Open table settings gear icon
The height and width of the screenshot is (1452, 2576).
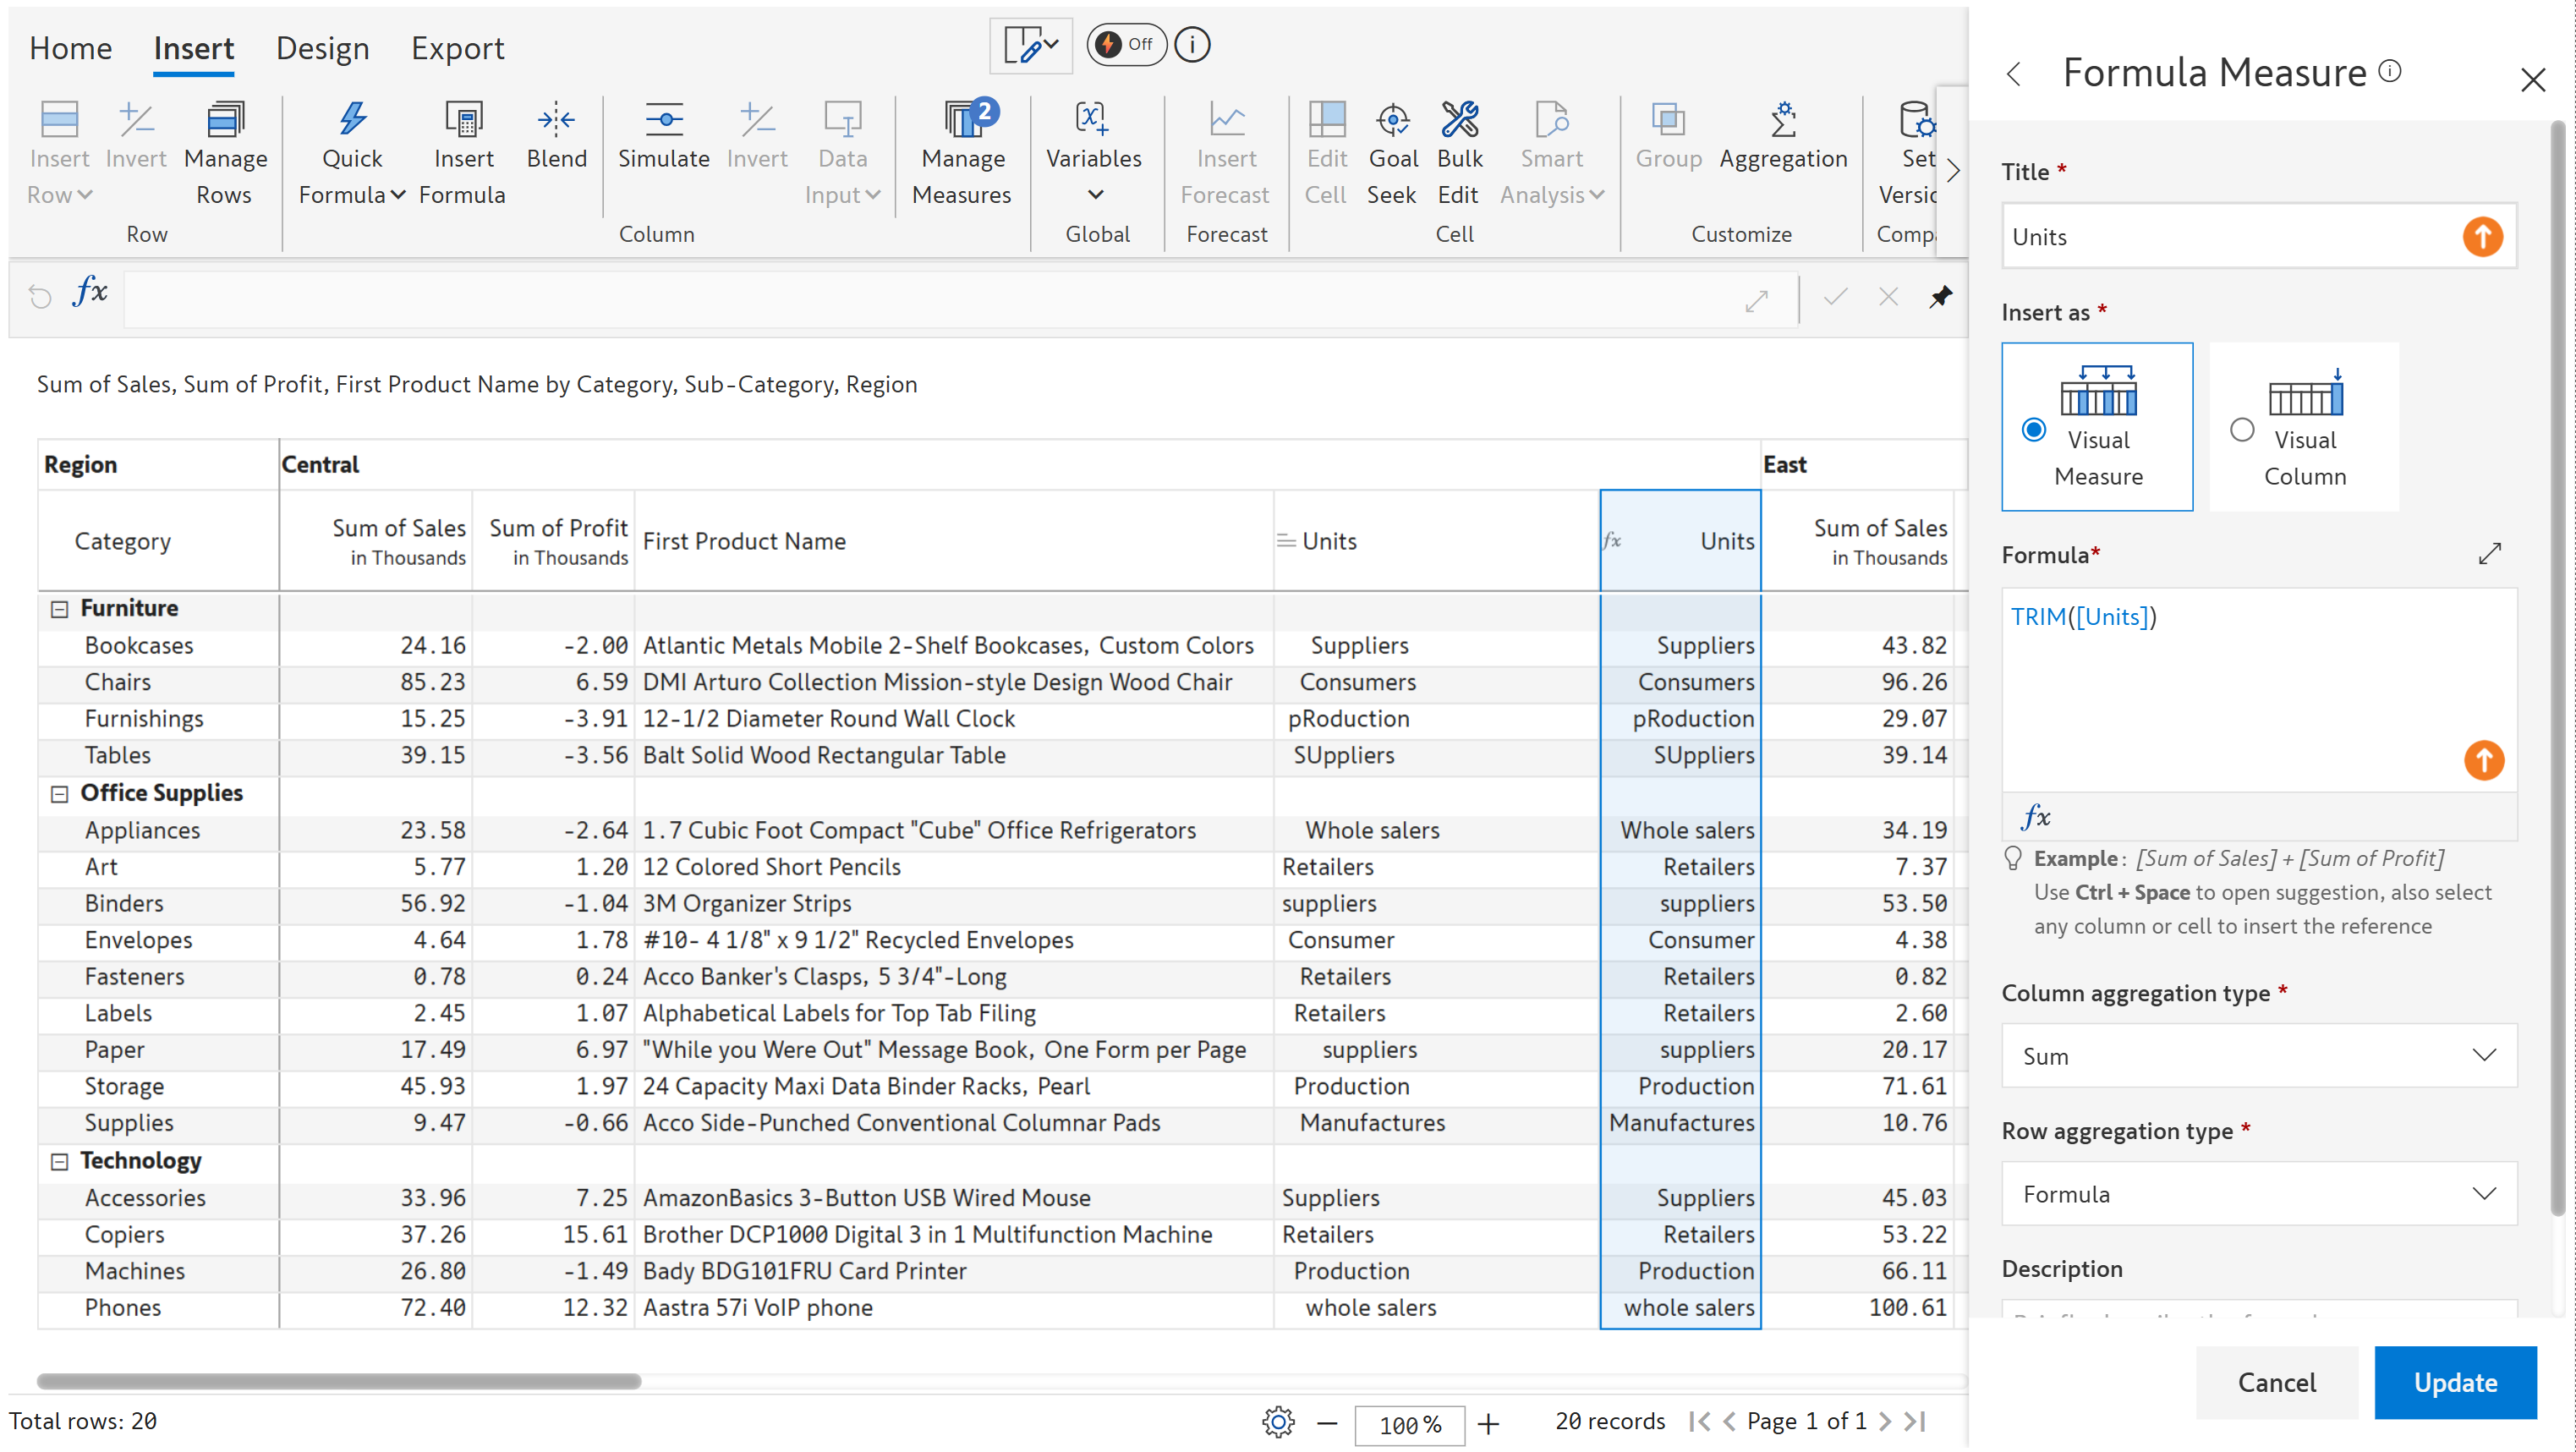(x=1277, y=1422)
